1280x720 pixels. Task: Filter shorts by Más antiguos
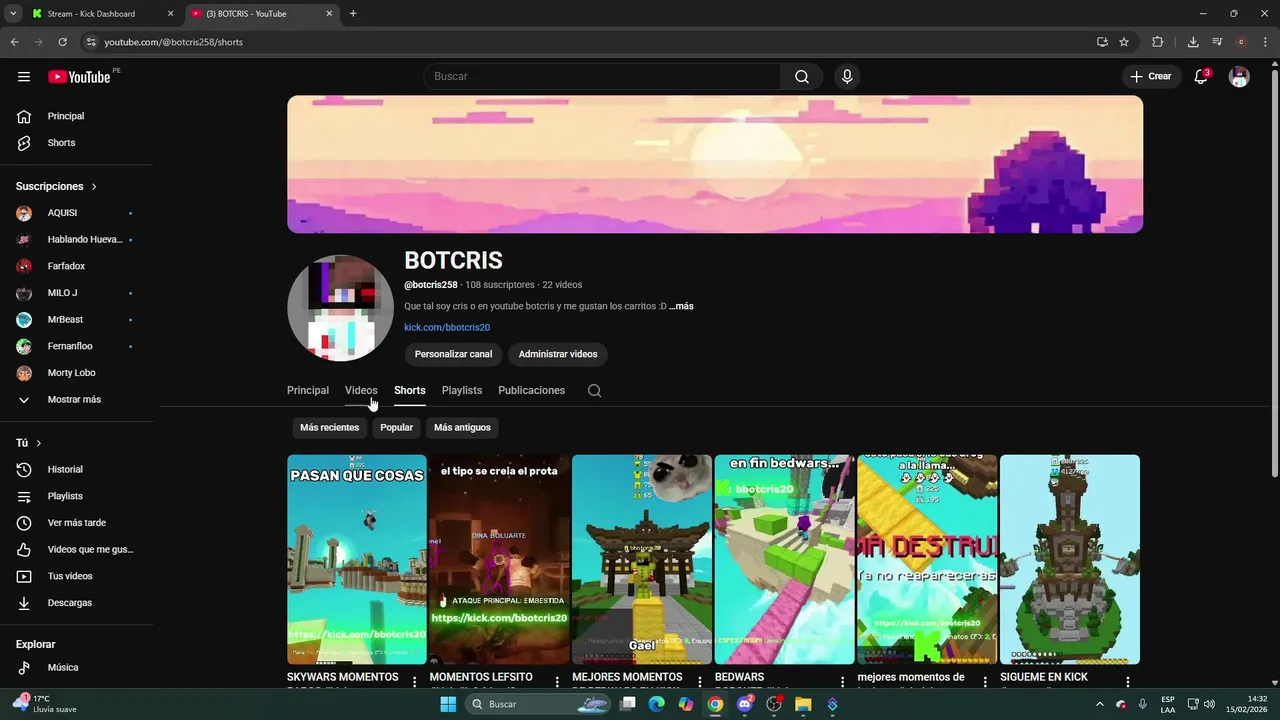[x=462, y=428]
